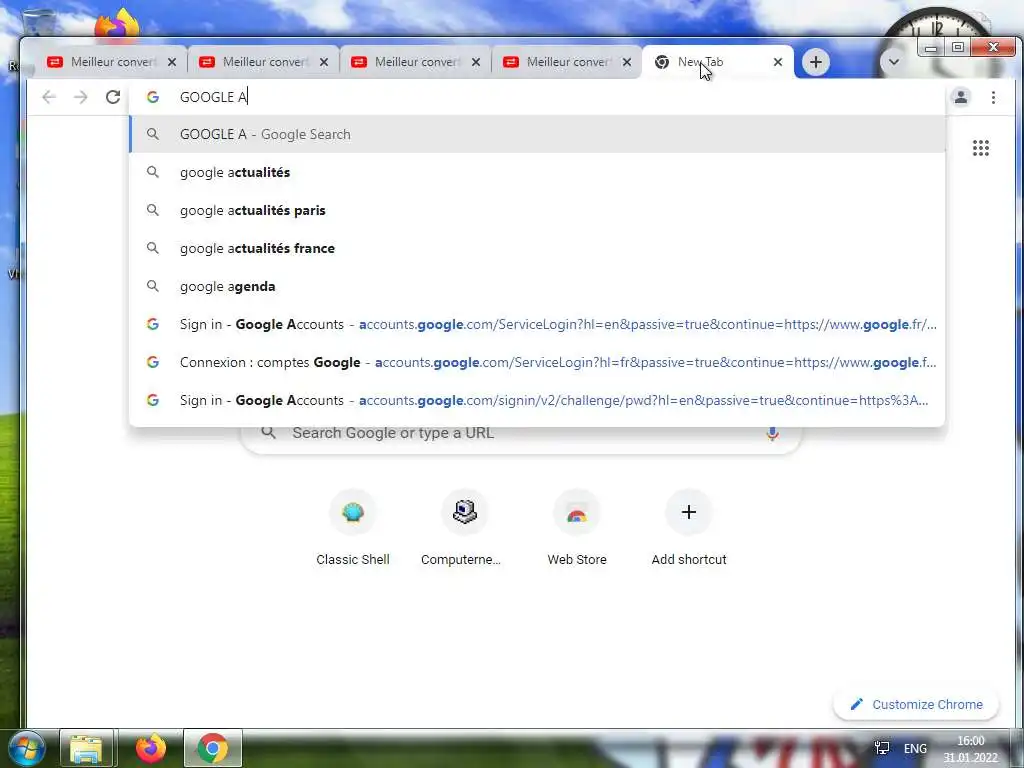Image resolution: width=1024 pixels, height=768 pixels.
Task: Choose the suggestion google agenda
Action: (537, 286)
